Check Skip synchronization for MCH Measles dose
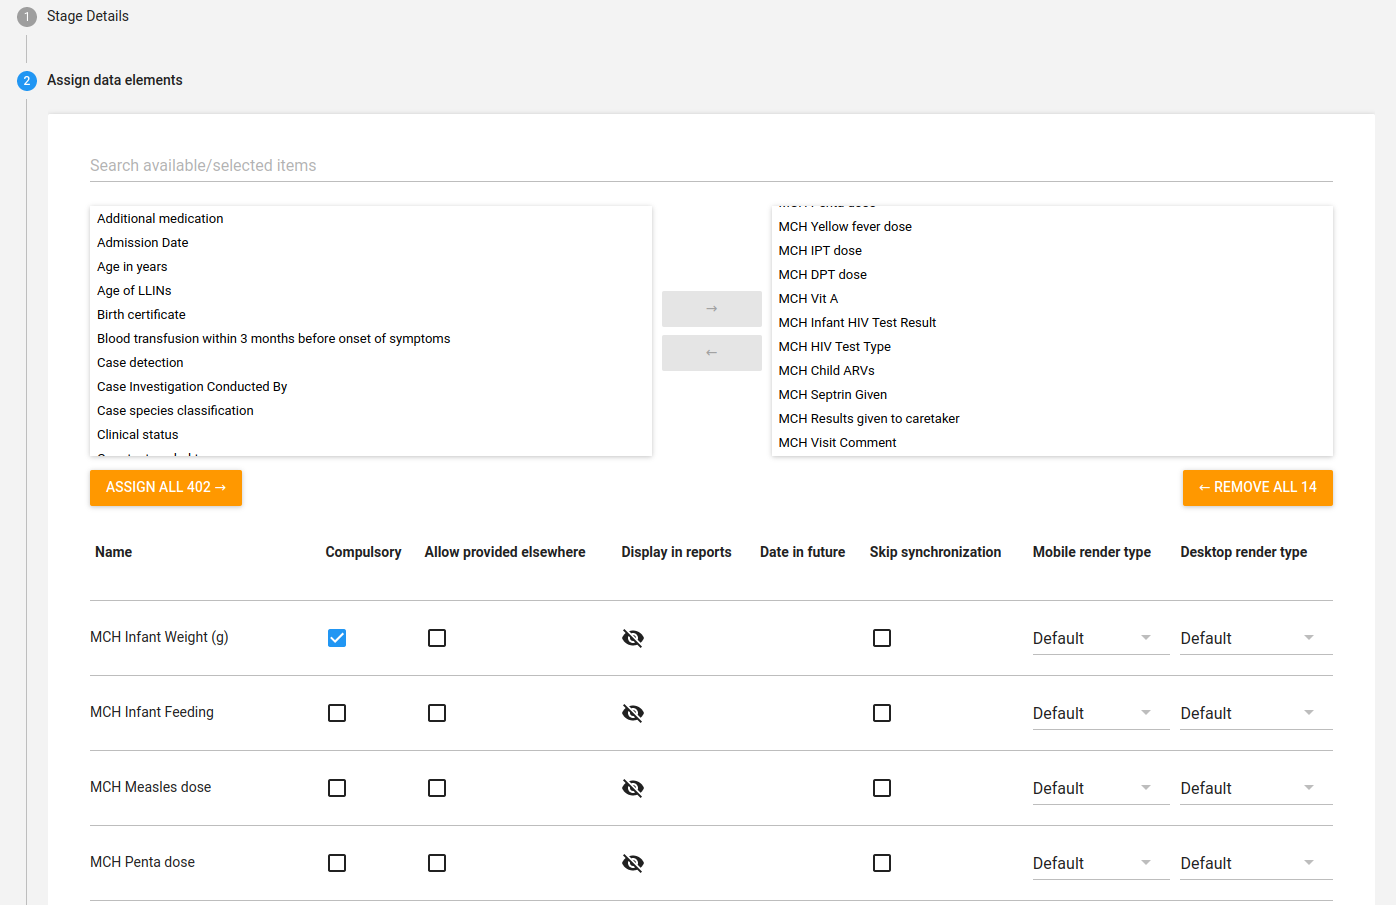 point(882,788)
